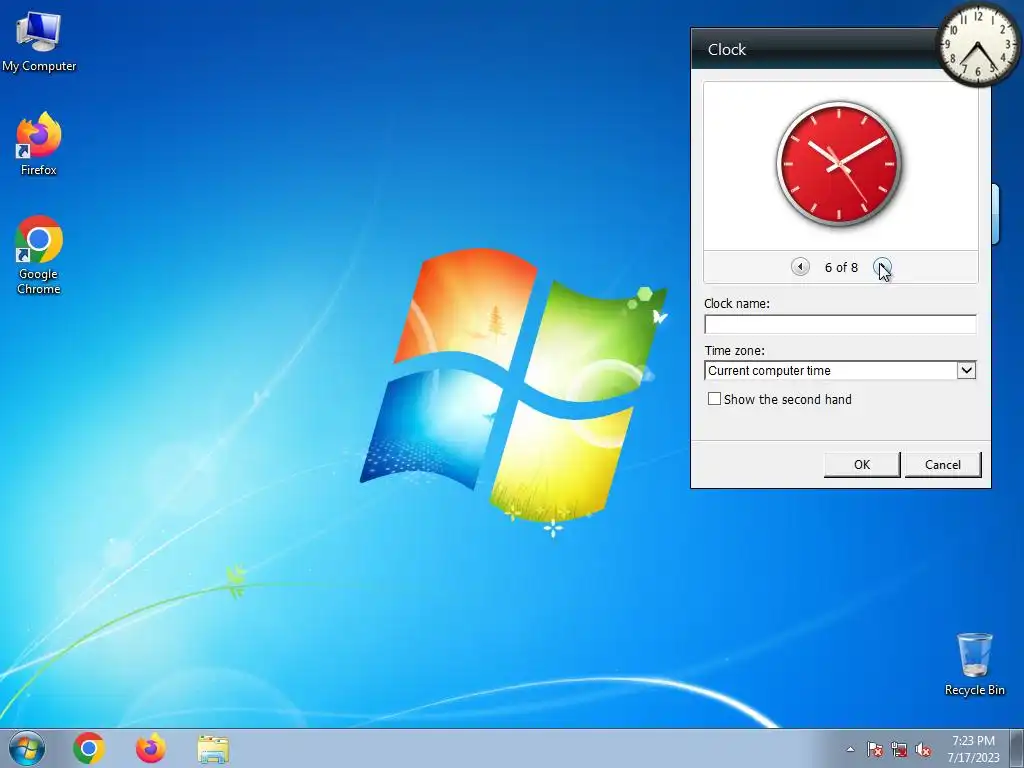Click the 'Clock name:' label

737,303
